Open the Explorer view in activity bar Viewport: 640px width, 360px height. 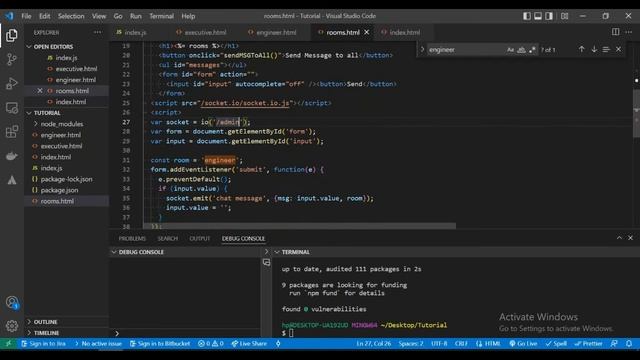coord(11,36)
